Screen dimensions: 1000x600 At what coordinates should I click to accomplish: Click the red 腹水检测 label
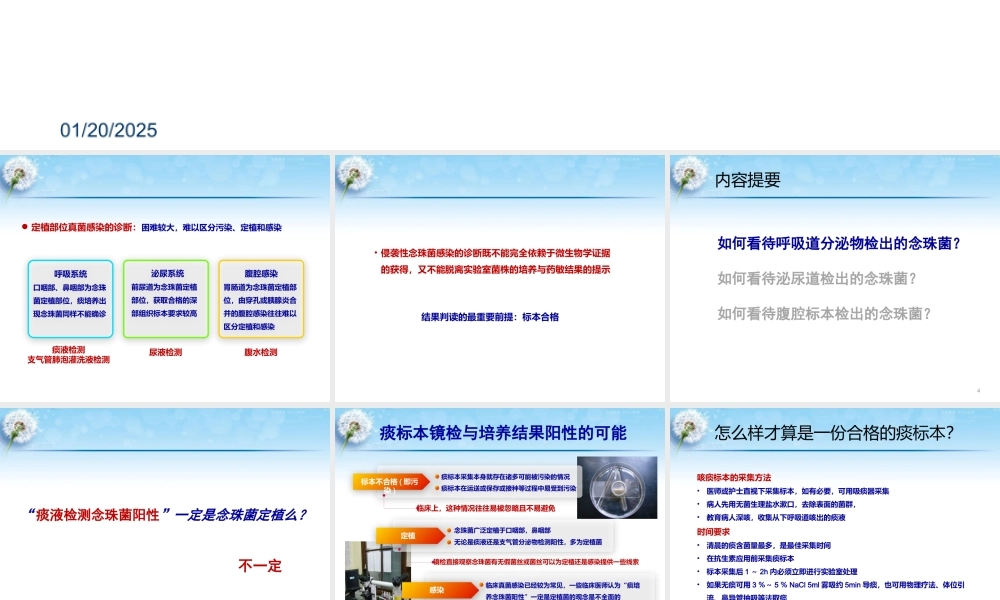coord(261,352)
